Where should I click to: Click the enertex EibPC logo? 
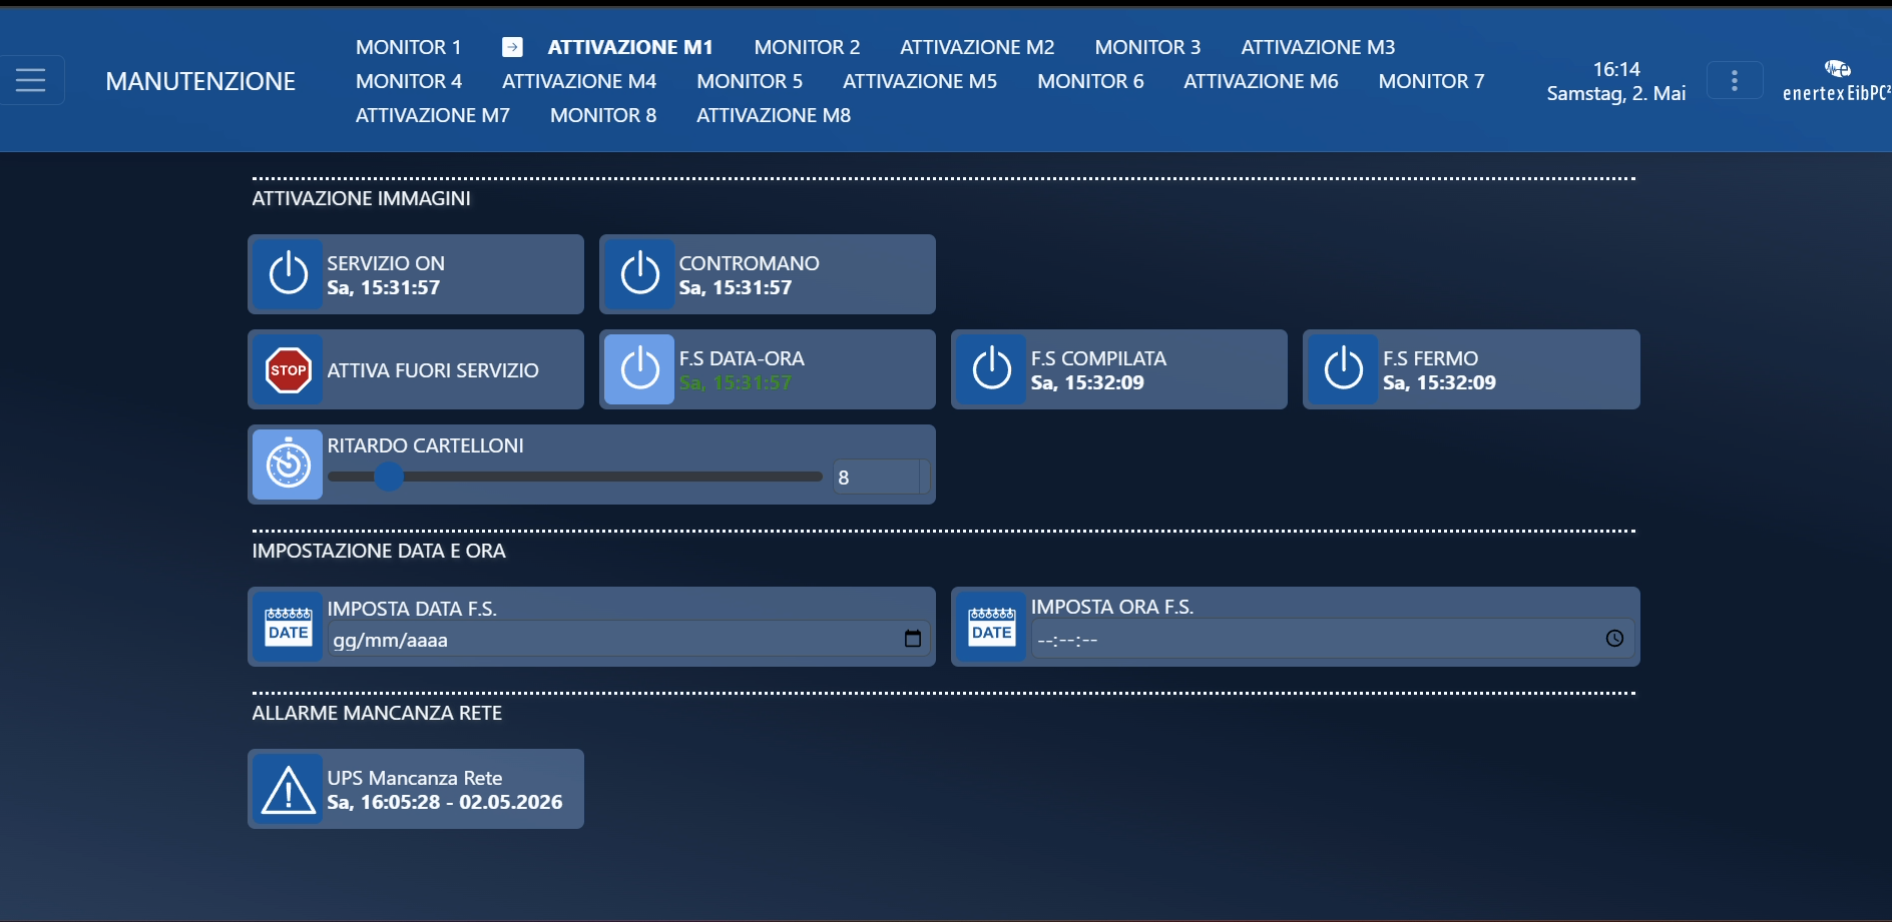point(1837,81)
